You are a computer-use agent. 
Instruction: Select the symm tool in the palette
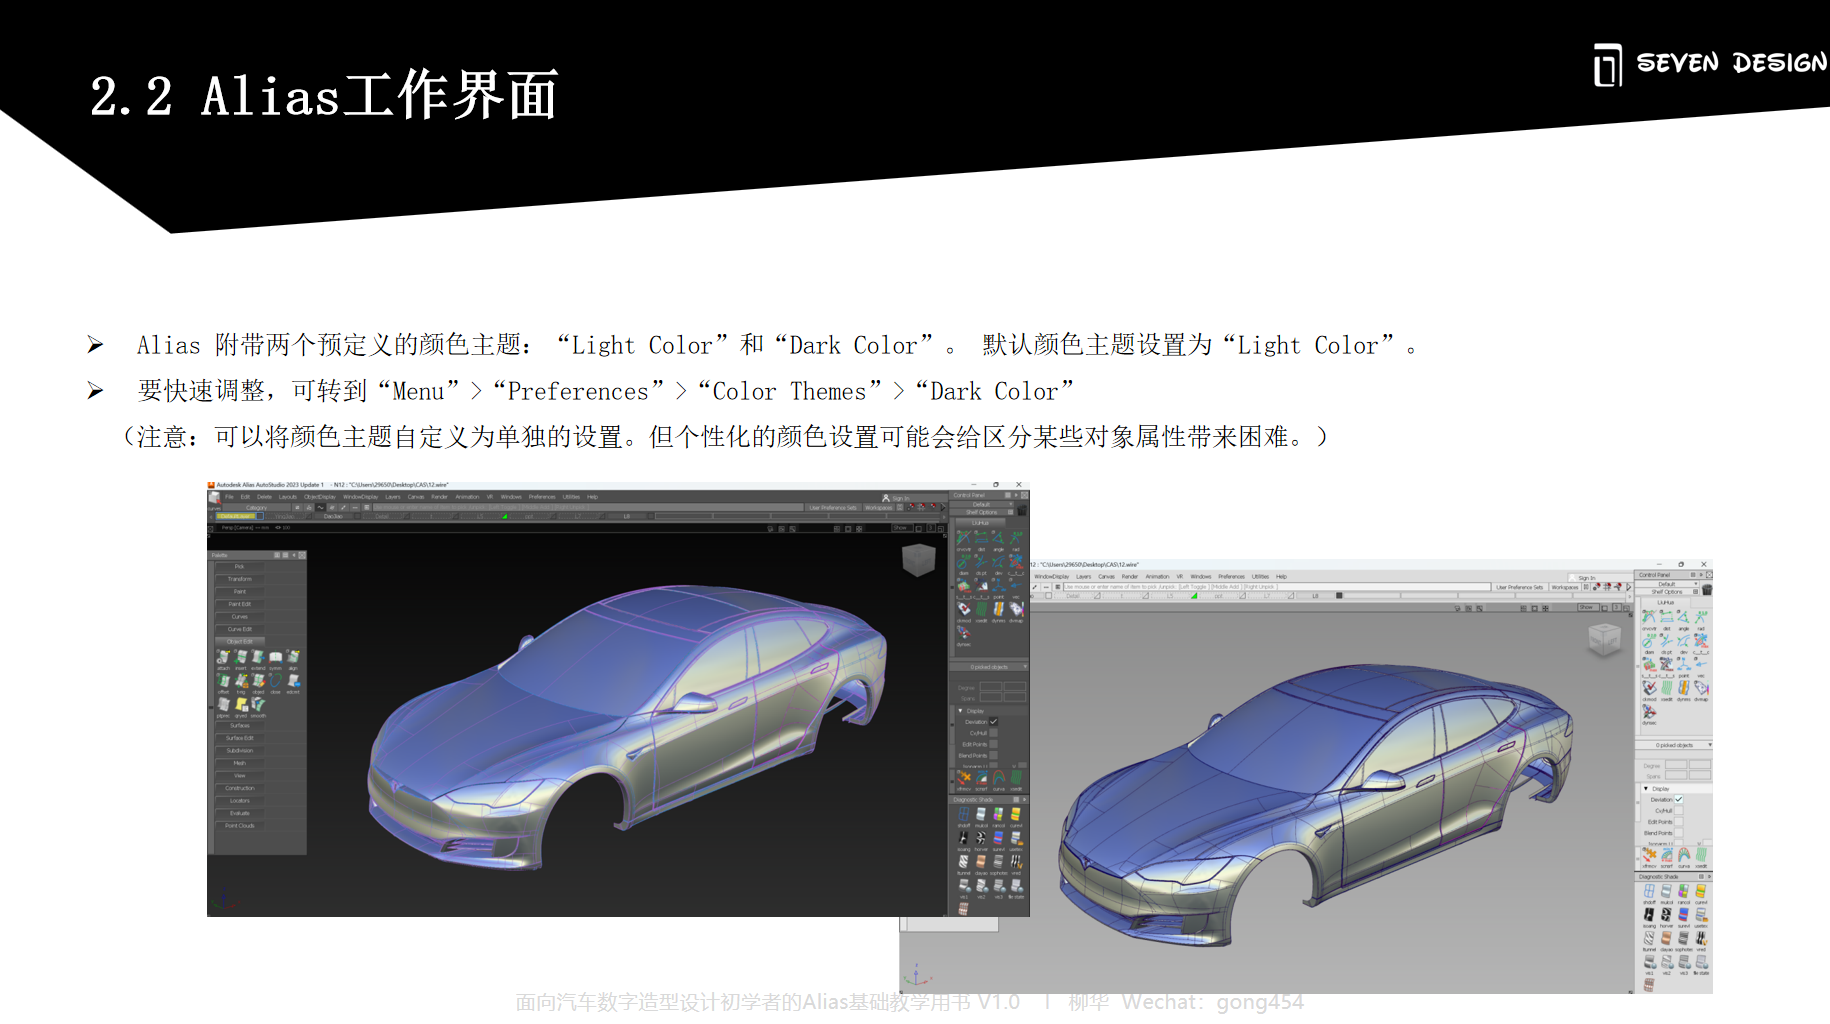[x=275, y=659]
